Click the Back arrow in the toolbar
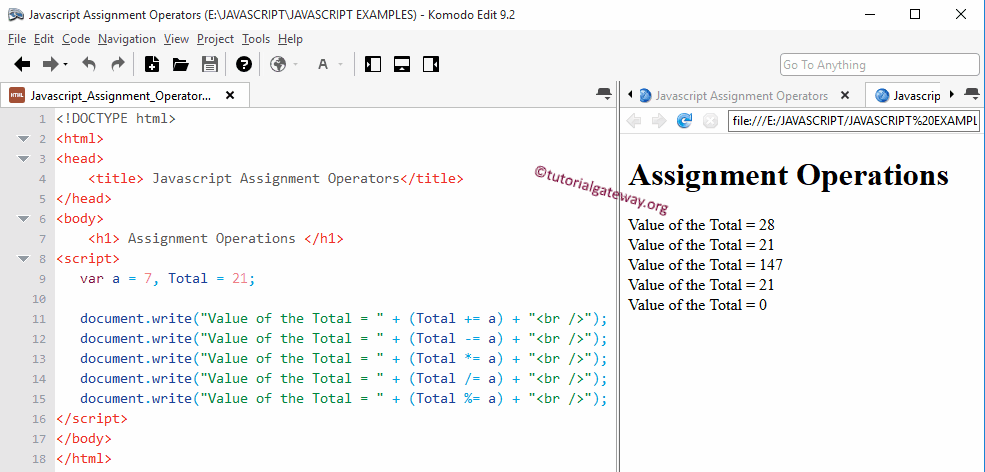985x472 pixels. (22, 64)
